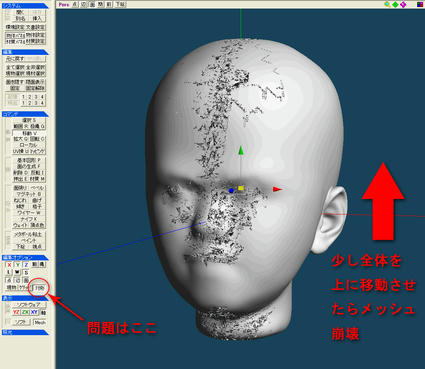
Task: Toggle the Z axis edit option
Action: [26, 265]
